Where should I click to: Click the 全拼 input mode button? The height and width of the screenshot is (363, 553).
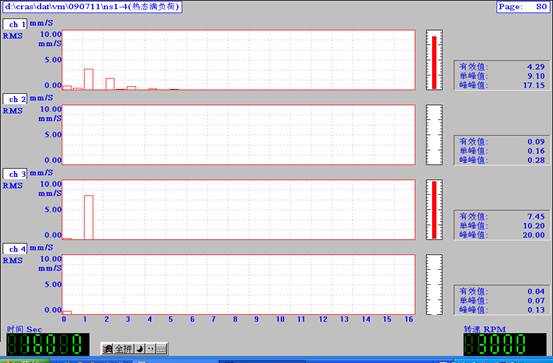[x=123, y=349]
